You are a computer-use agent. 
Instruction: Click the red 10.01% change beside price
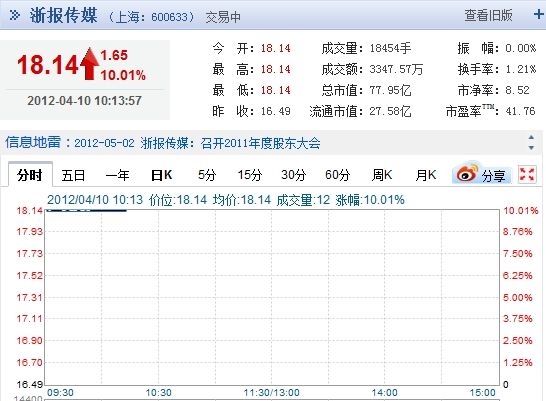(x=123, y=75)
